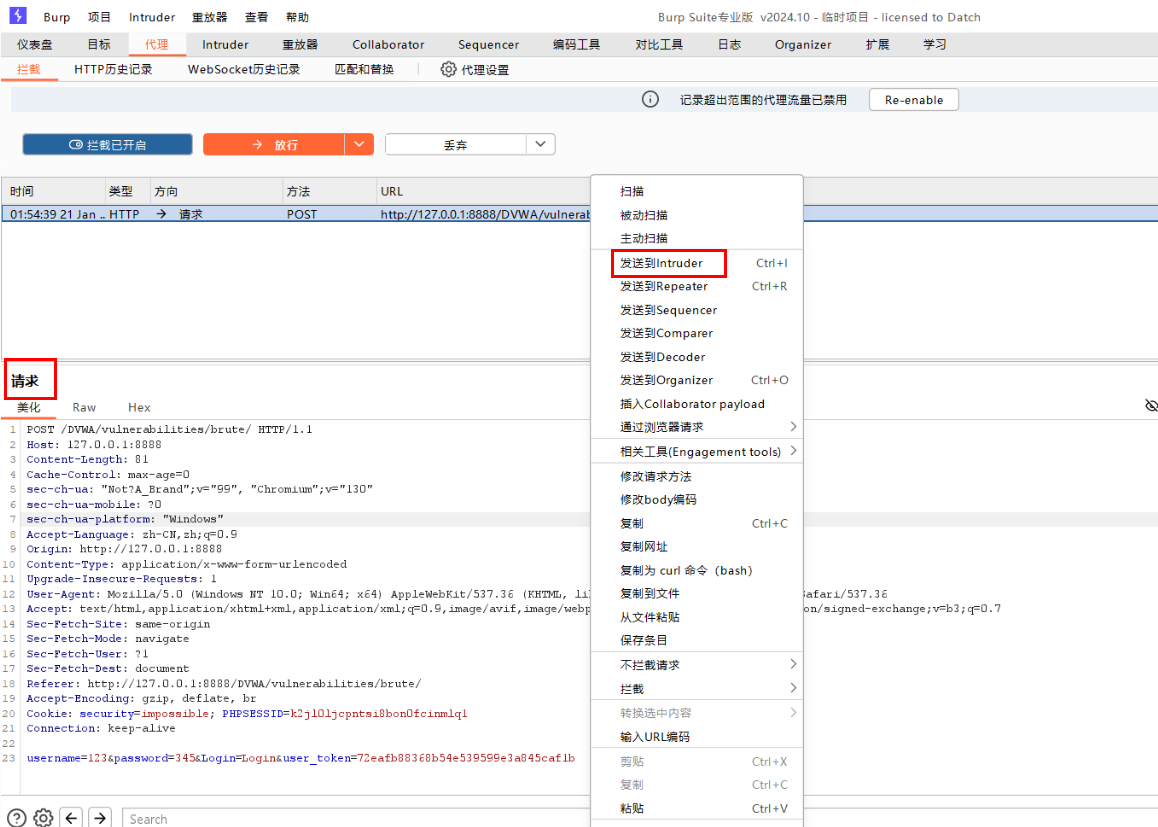Click the Search input field
This screenshot has width=1158, height=827.
[x=356, y=819]
